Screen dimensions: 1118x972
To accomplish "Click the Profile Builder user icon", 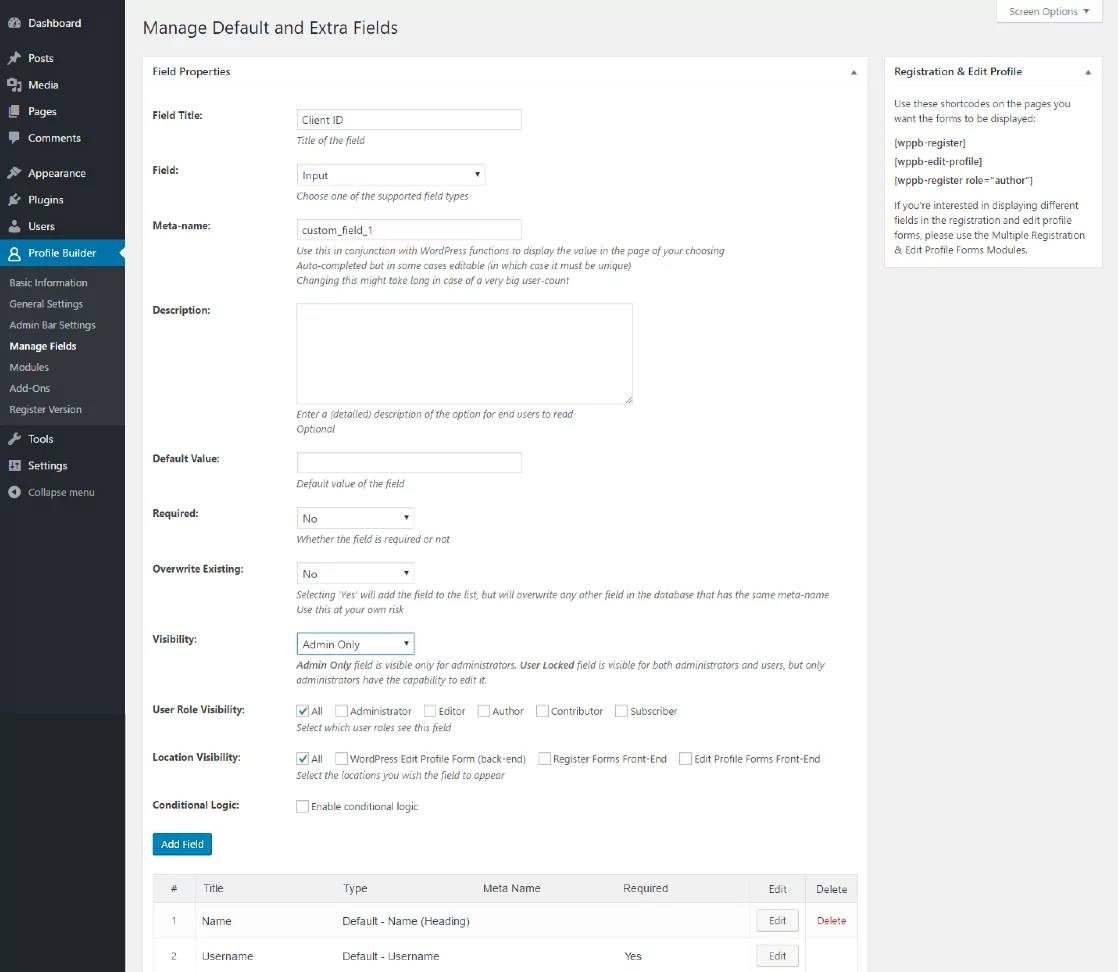I will click(14, 253).
